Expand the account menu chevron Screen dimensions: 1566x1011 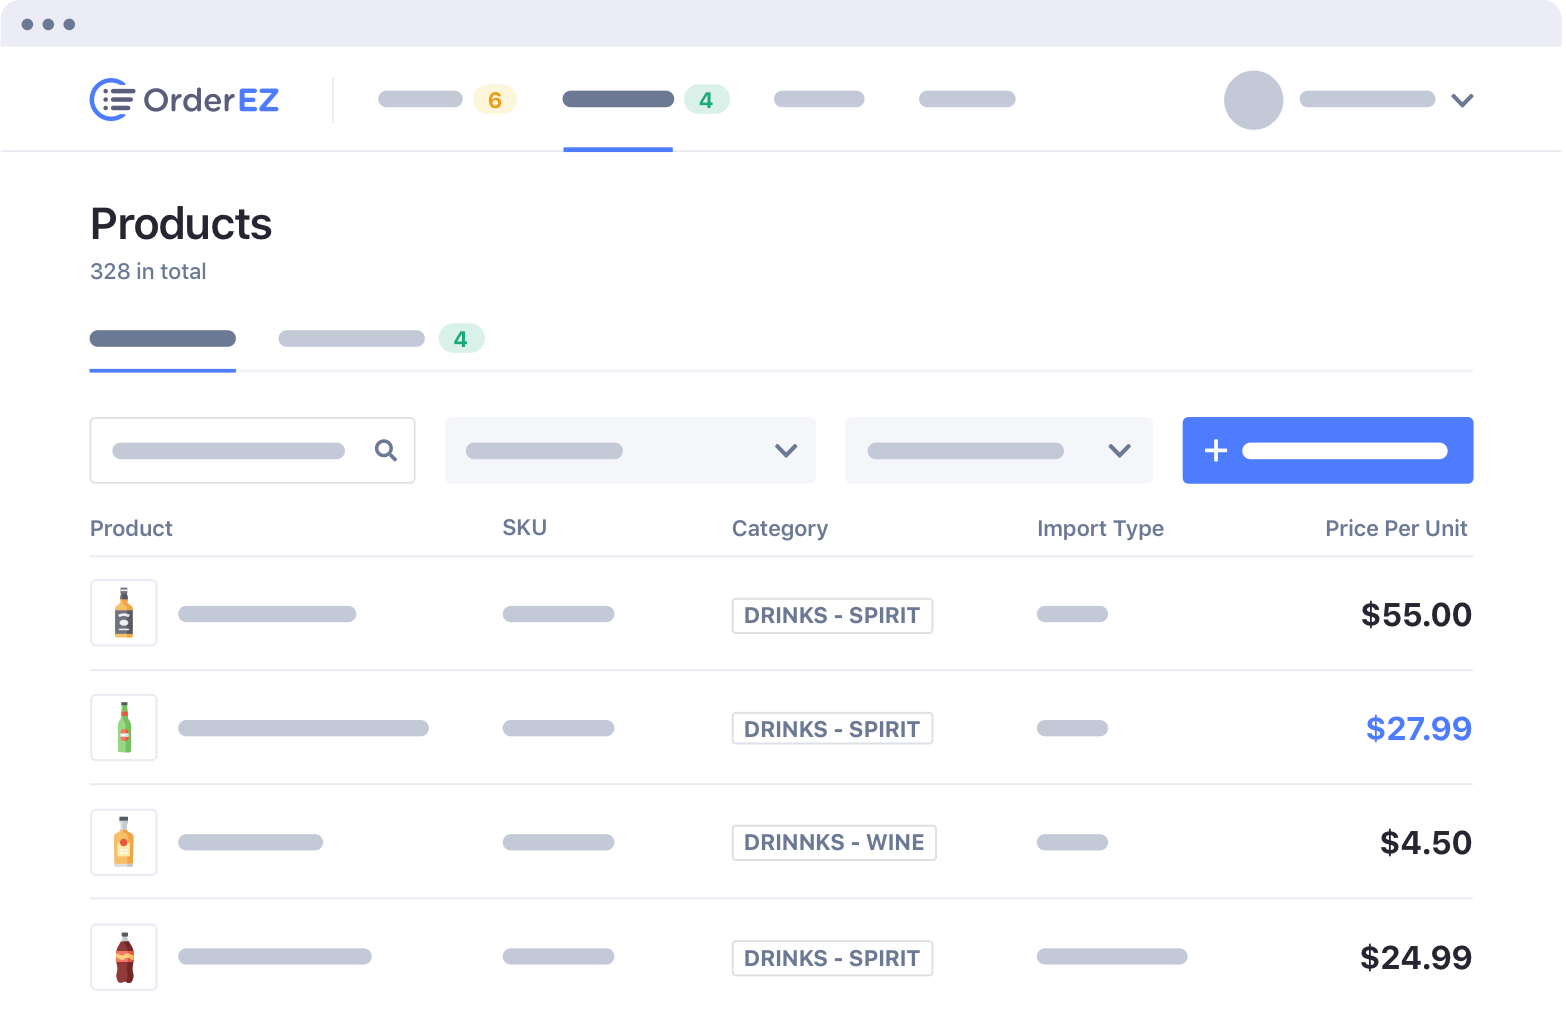[x=1463, y=100]
